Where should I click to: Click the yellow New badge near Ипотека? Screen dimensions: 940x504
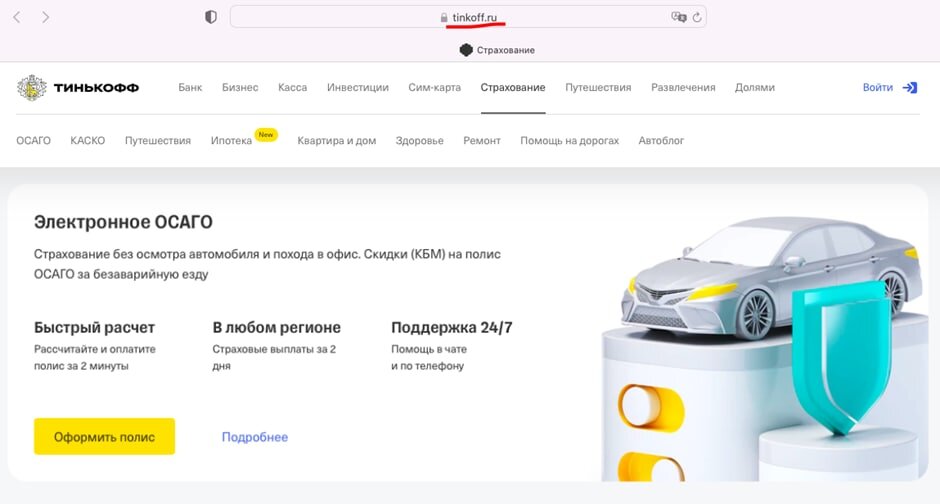(266, 135)
